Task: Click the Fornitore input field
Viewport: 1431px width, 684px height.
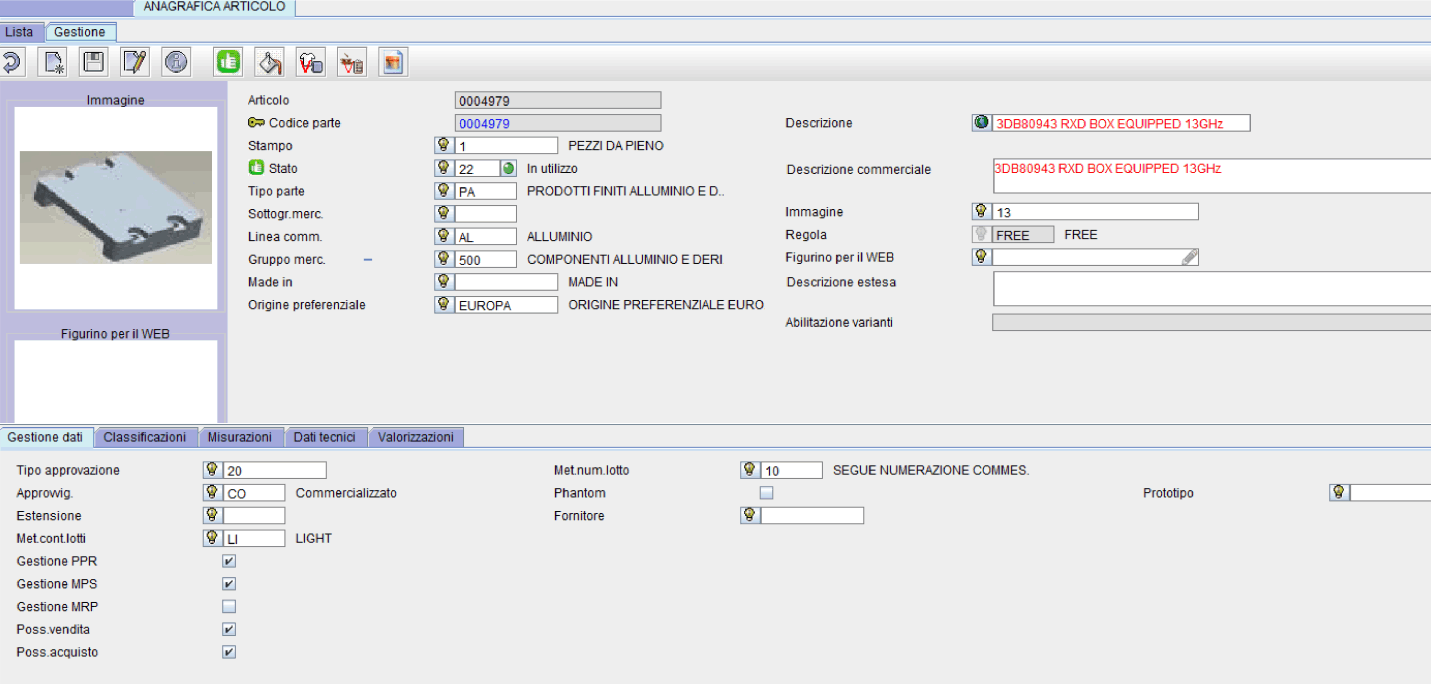Action: click(811, 516)
